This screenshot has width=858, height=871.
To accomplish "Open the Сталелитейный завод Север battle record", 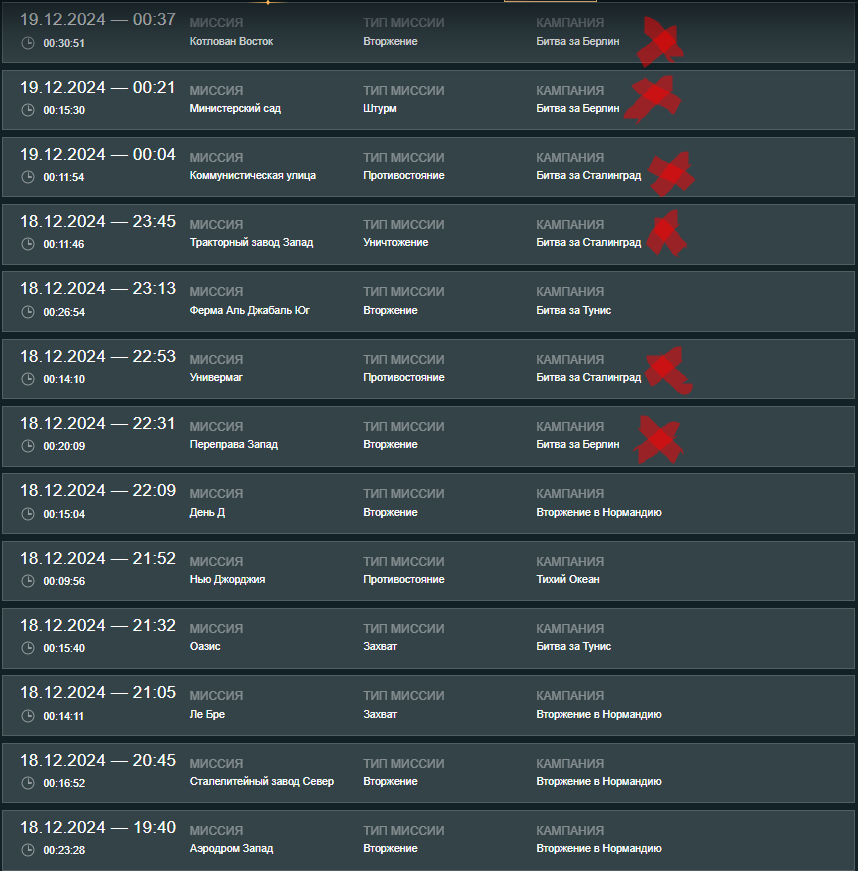I will point(428,773).
